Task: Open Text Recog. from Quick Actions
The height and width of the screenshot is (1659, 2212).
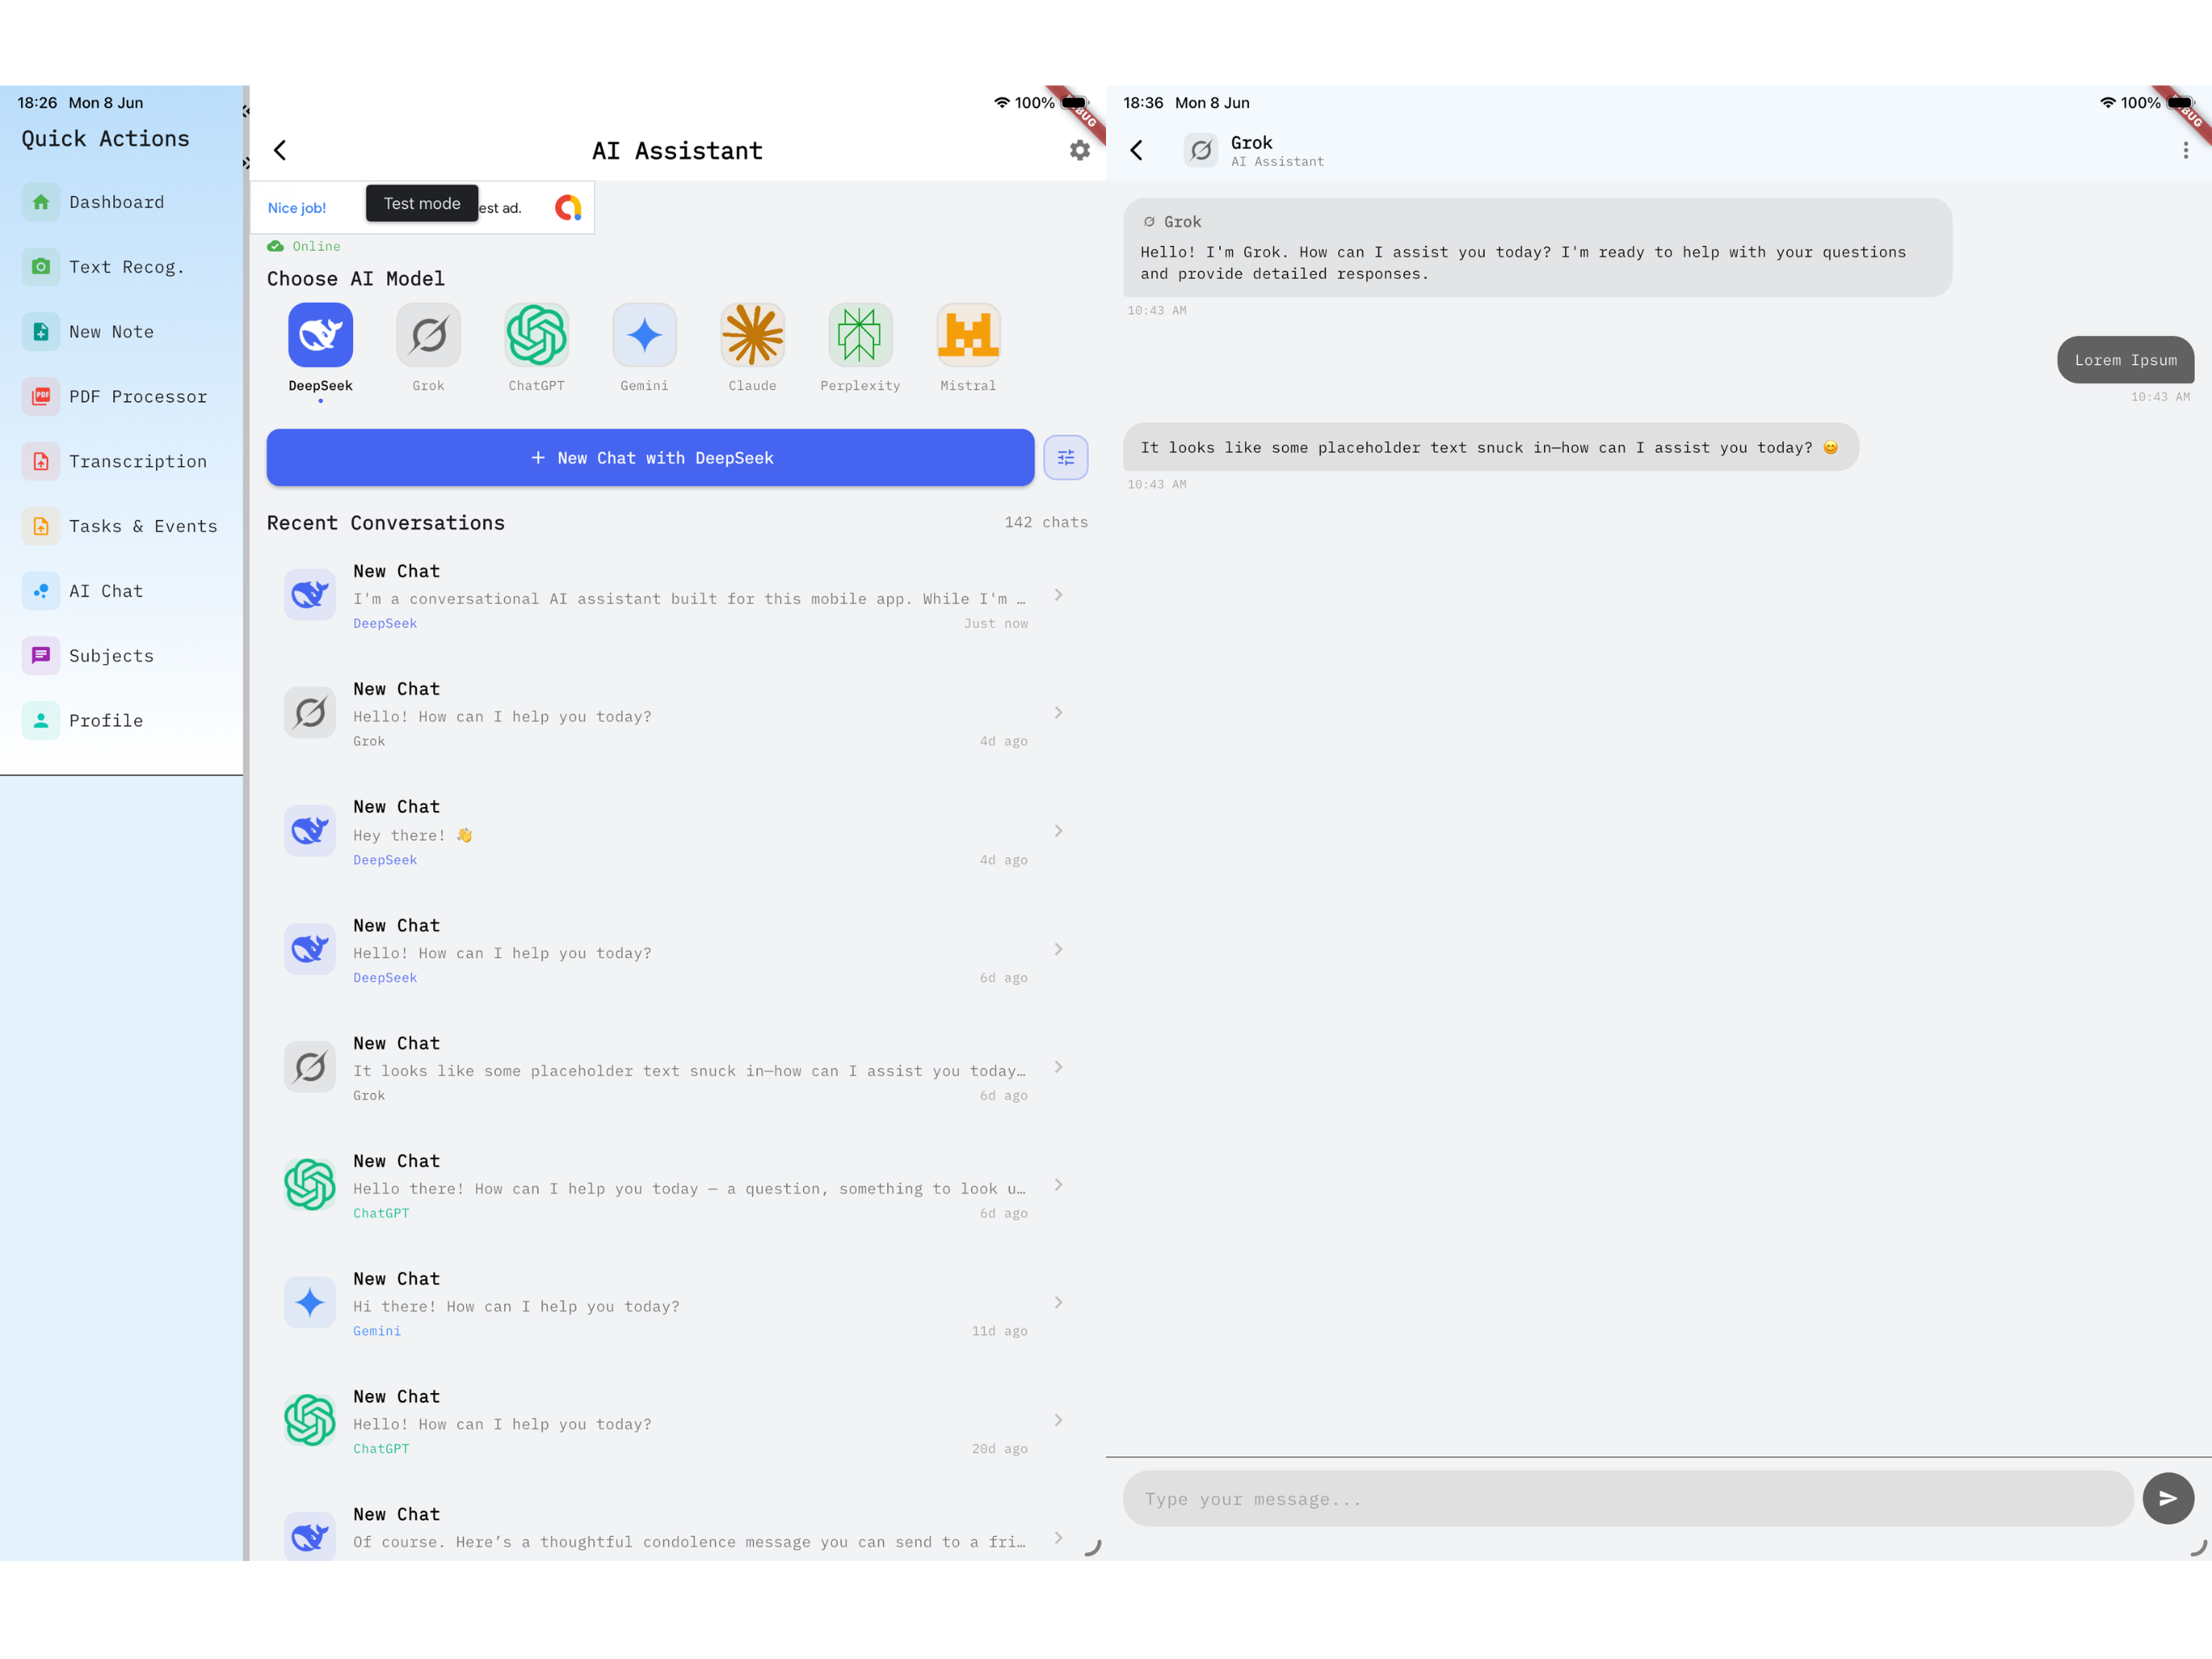Action: coord(122,267)
